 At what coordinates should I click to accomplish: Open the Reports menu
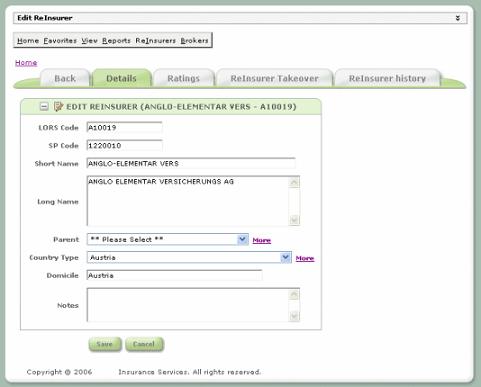point(116,41)
